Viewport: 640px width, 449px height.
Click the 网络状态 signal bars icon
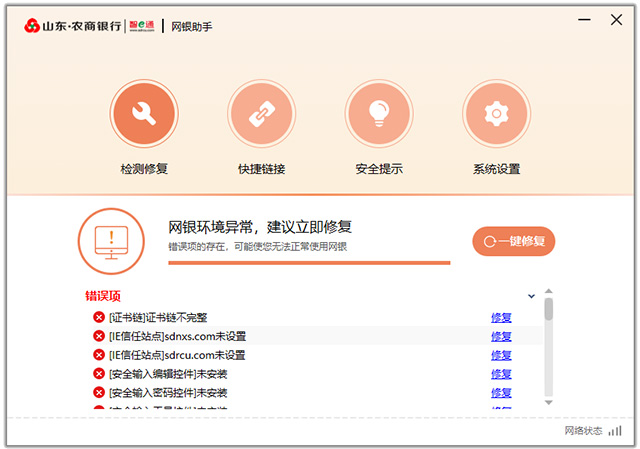point(614,431)
